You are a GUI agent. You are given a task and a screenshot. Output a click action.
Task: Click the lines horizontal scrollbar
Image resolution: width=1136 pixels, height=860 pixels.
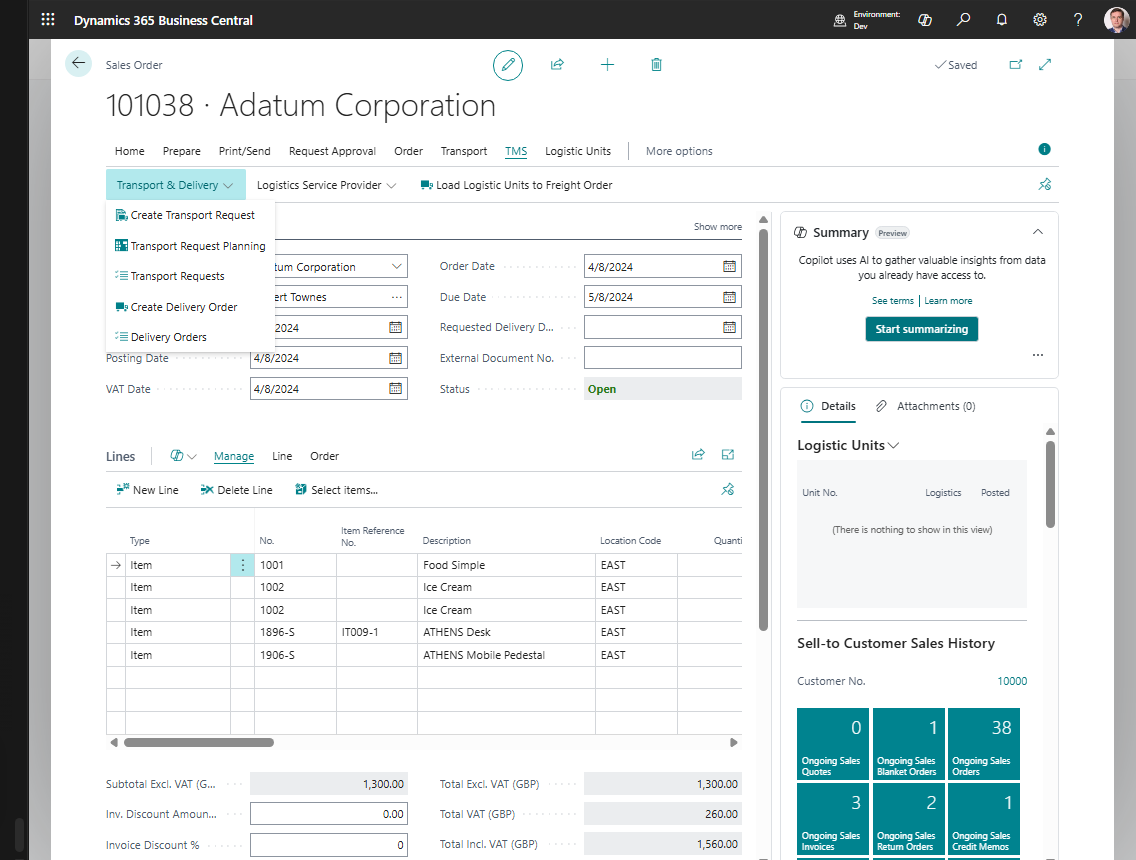tap(199, 742)
